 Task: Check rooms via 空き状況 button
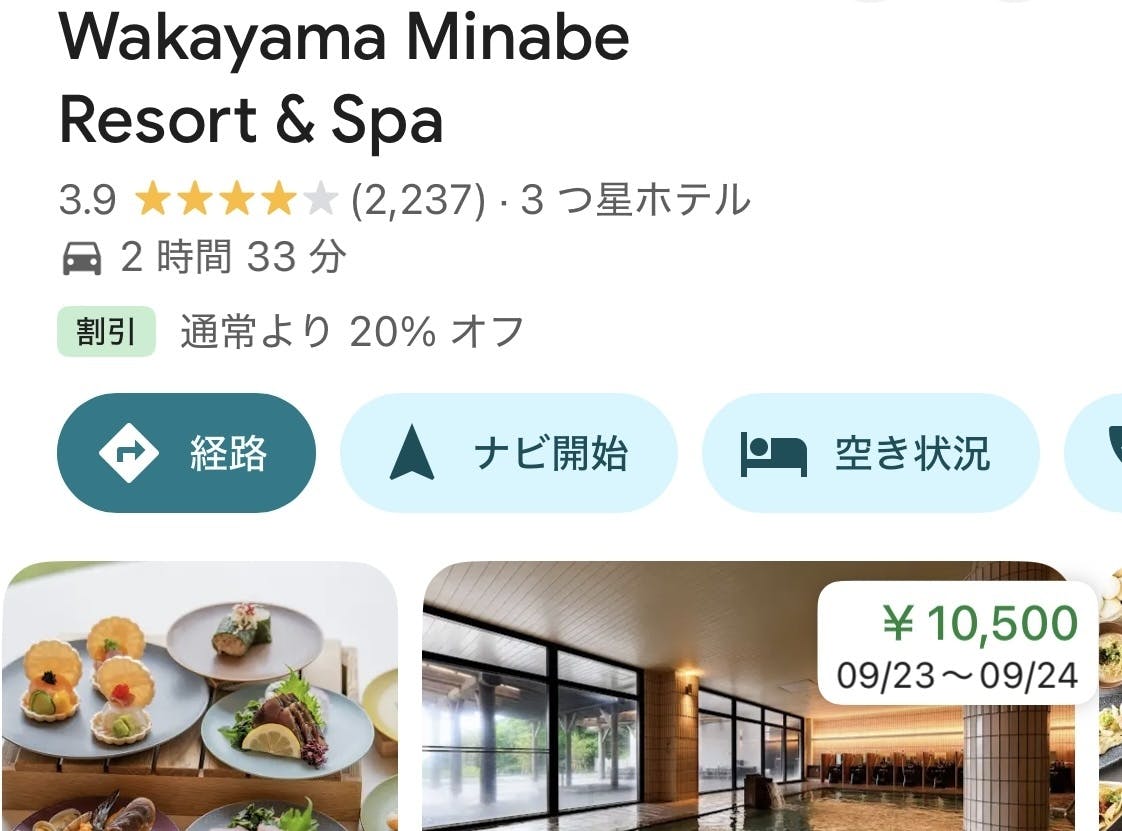[870, 452]
